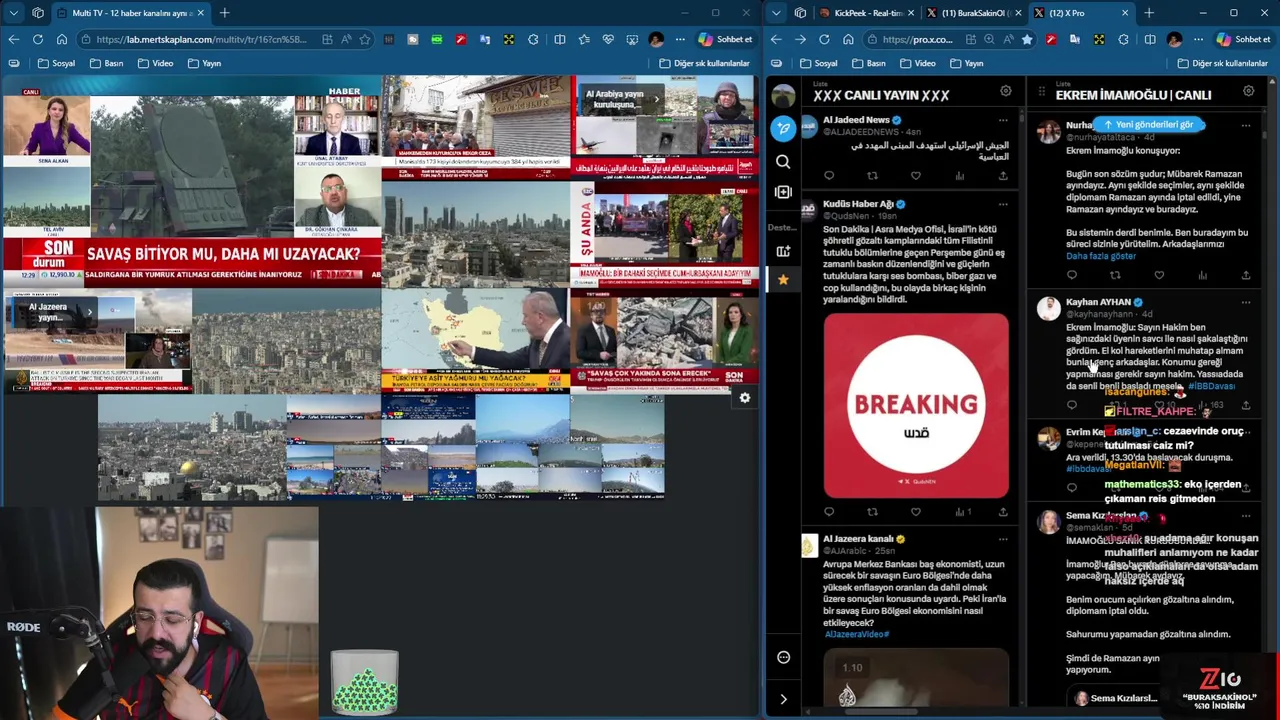This screenshot has width=1280, height=720.
Task: Compose a new post in X Pro
Action: coord(783,128)
